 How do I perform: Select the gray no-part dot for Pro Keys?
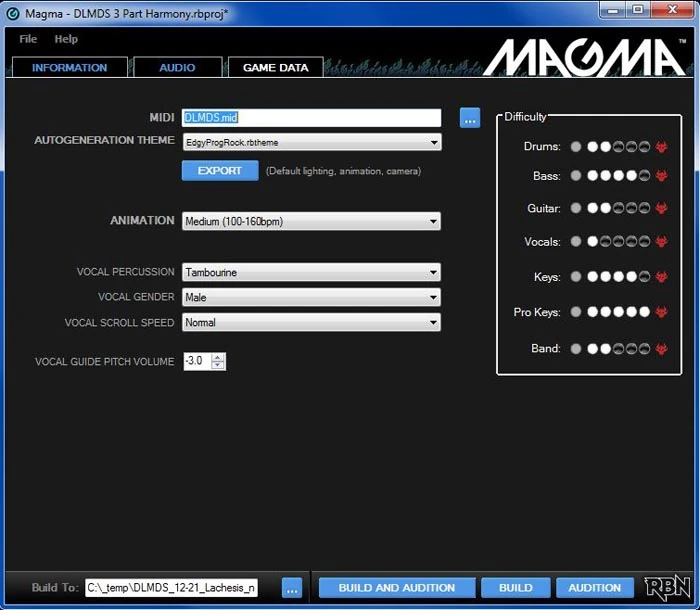[576, 312]
